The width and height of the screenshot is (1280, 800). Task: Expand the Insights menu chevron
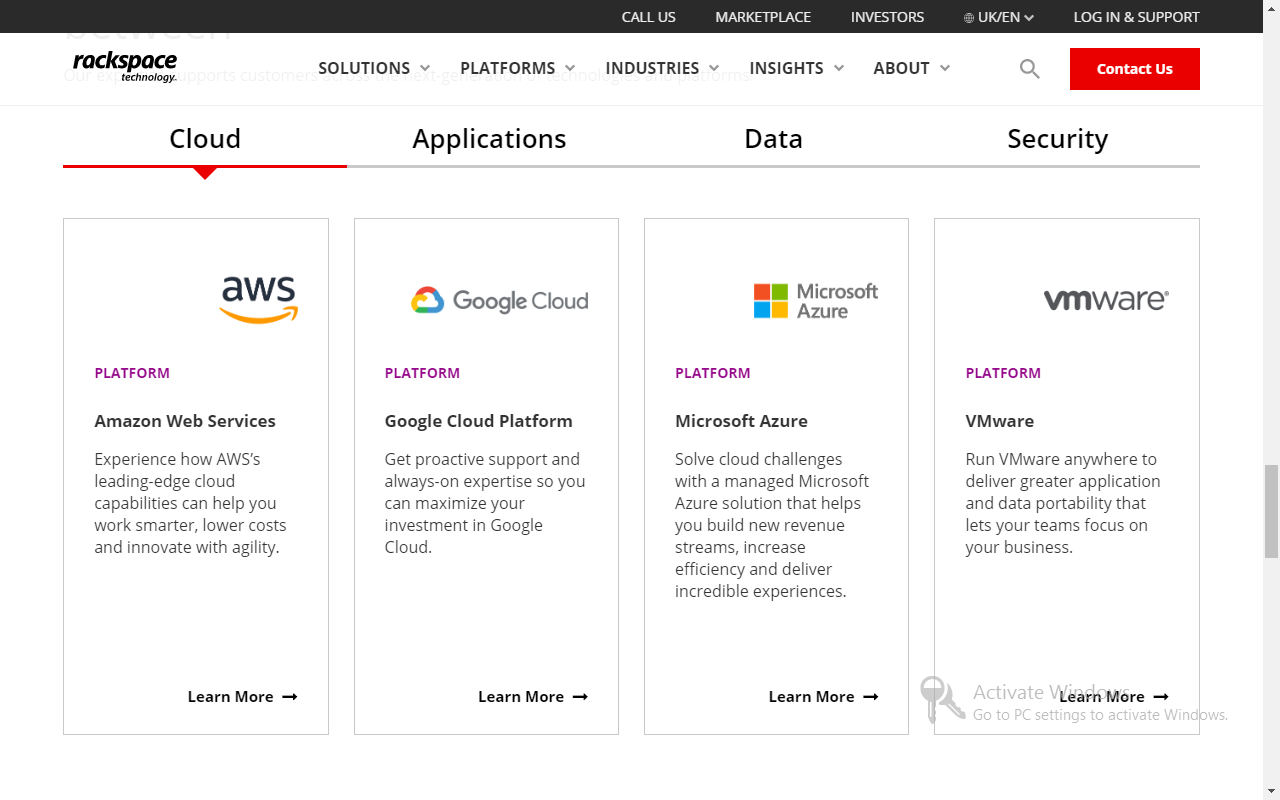click(x=839, y=68)
